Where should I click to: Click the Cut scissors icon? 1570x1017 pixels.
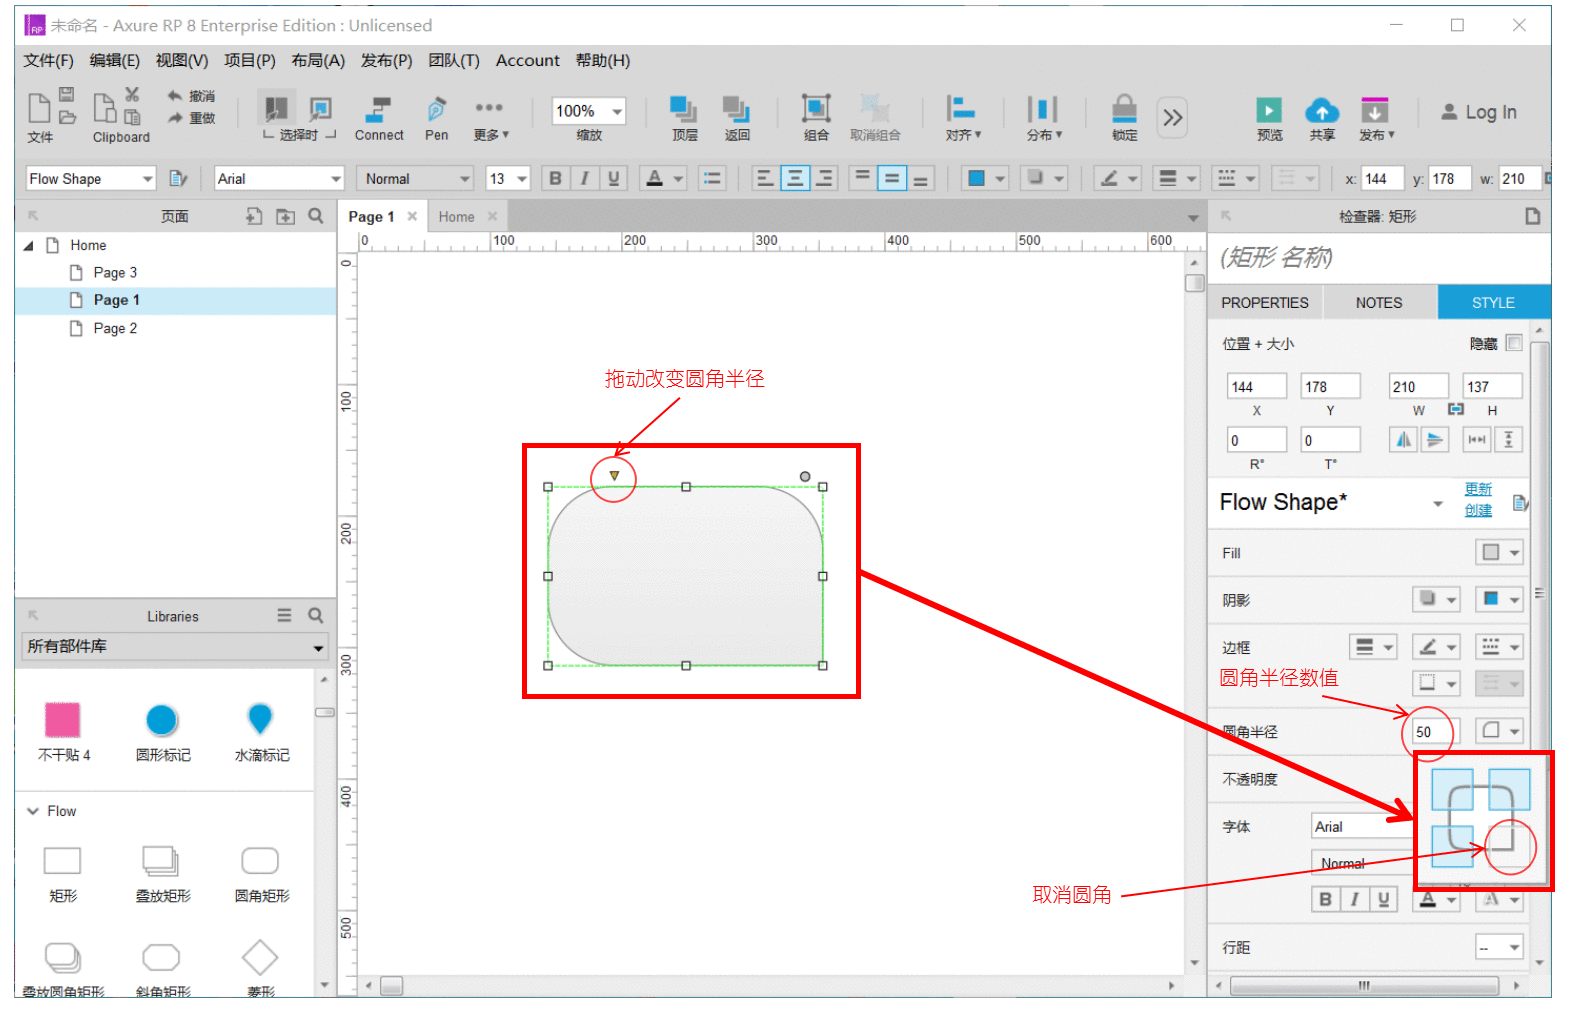click(132, 95)
